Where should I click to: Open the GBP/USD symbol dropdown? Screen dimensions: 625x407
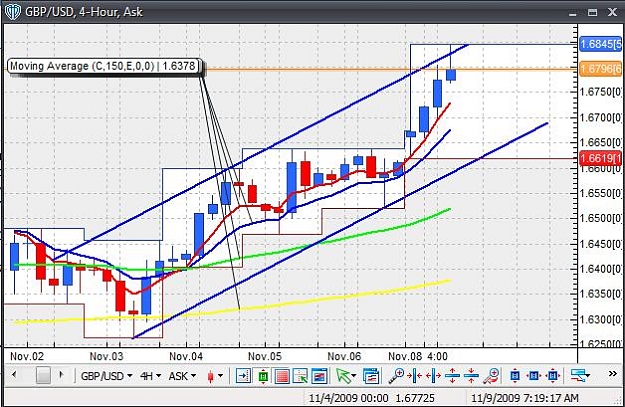106,376
